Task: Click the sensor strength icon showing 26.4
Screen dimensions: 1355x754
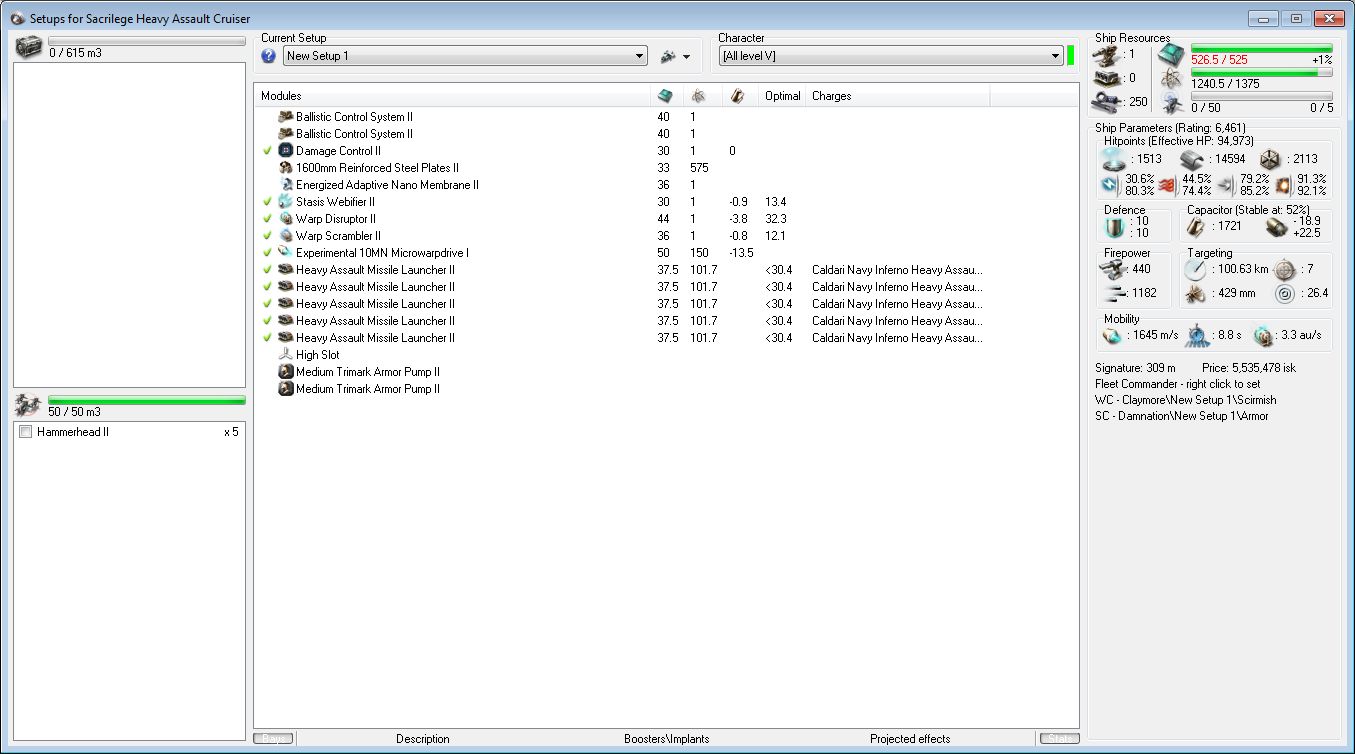Action: click(1283, 294)
